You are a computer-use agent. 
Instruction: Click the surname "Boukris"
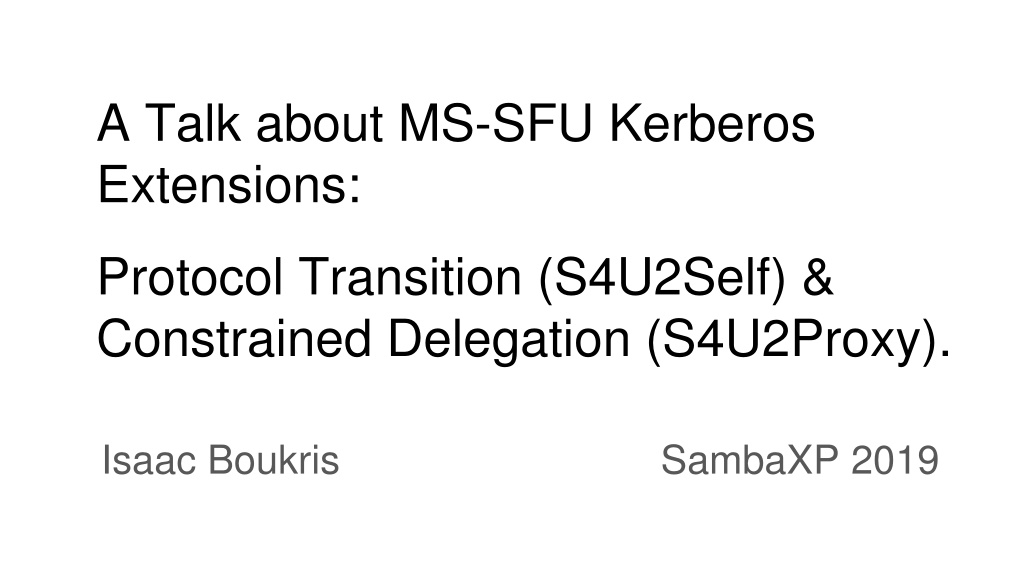[274, 460]
